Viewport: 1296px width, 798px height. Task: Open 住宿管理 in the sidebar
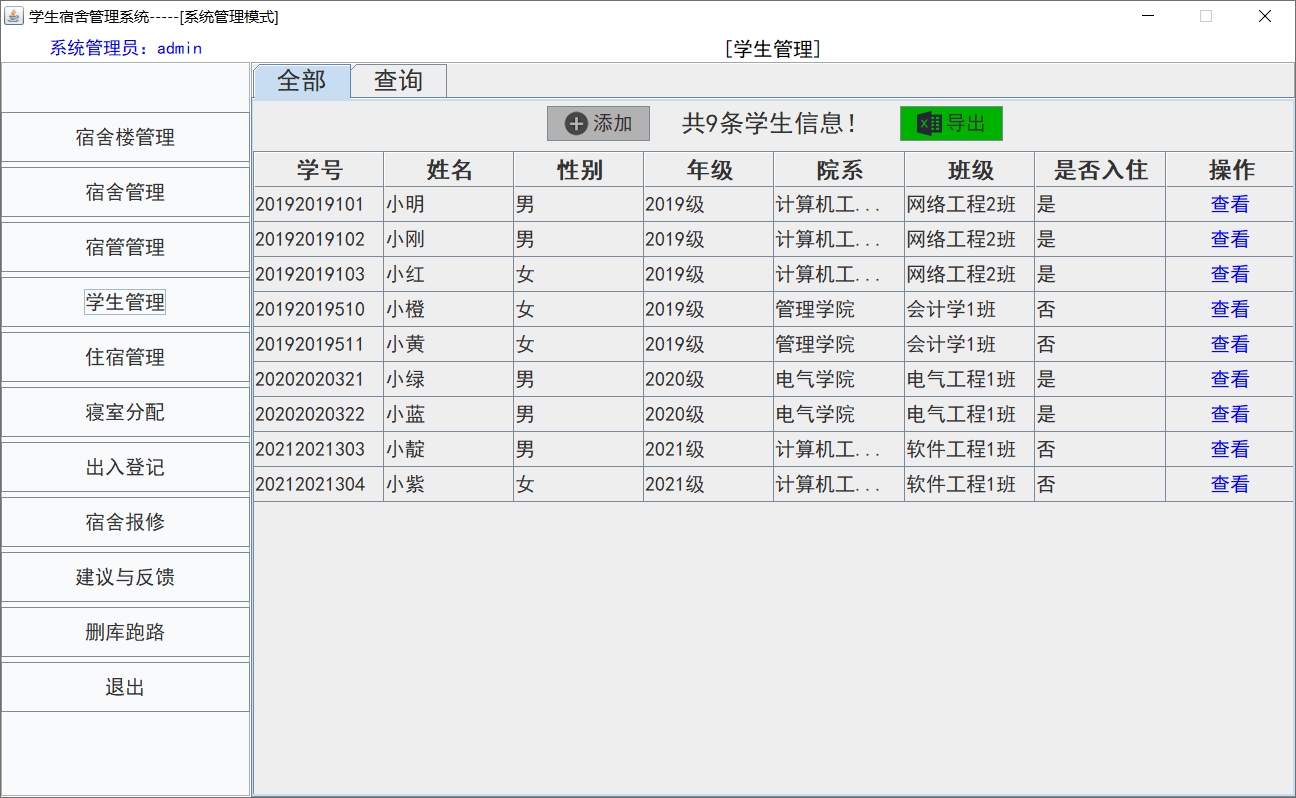click(x=125, y=358)
